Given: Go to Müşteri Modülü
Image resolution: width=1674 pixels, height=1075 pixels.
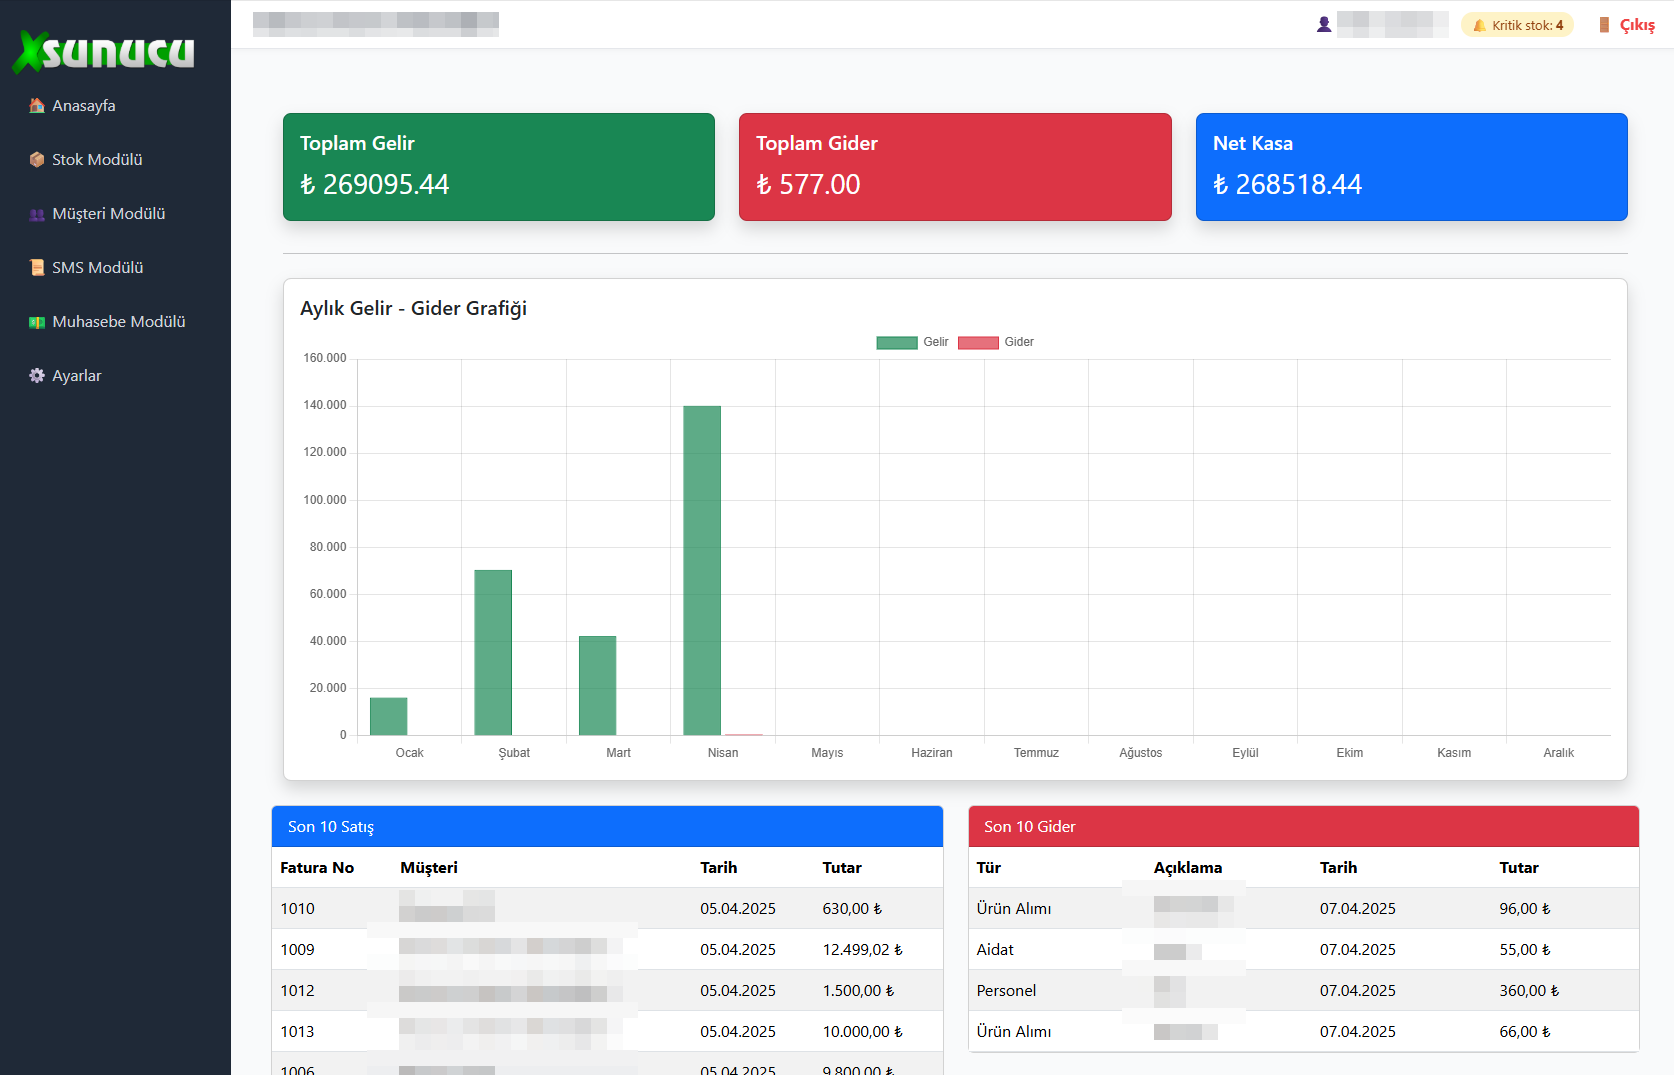Looking at the screenshot, I should point(109,214).
